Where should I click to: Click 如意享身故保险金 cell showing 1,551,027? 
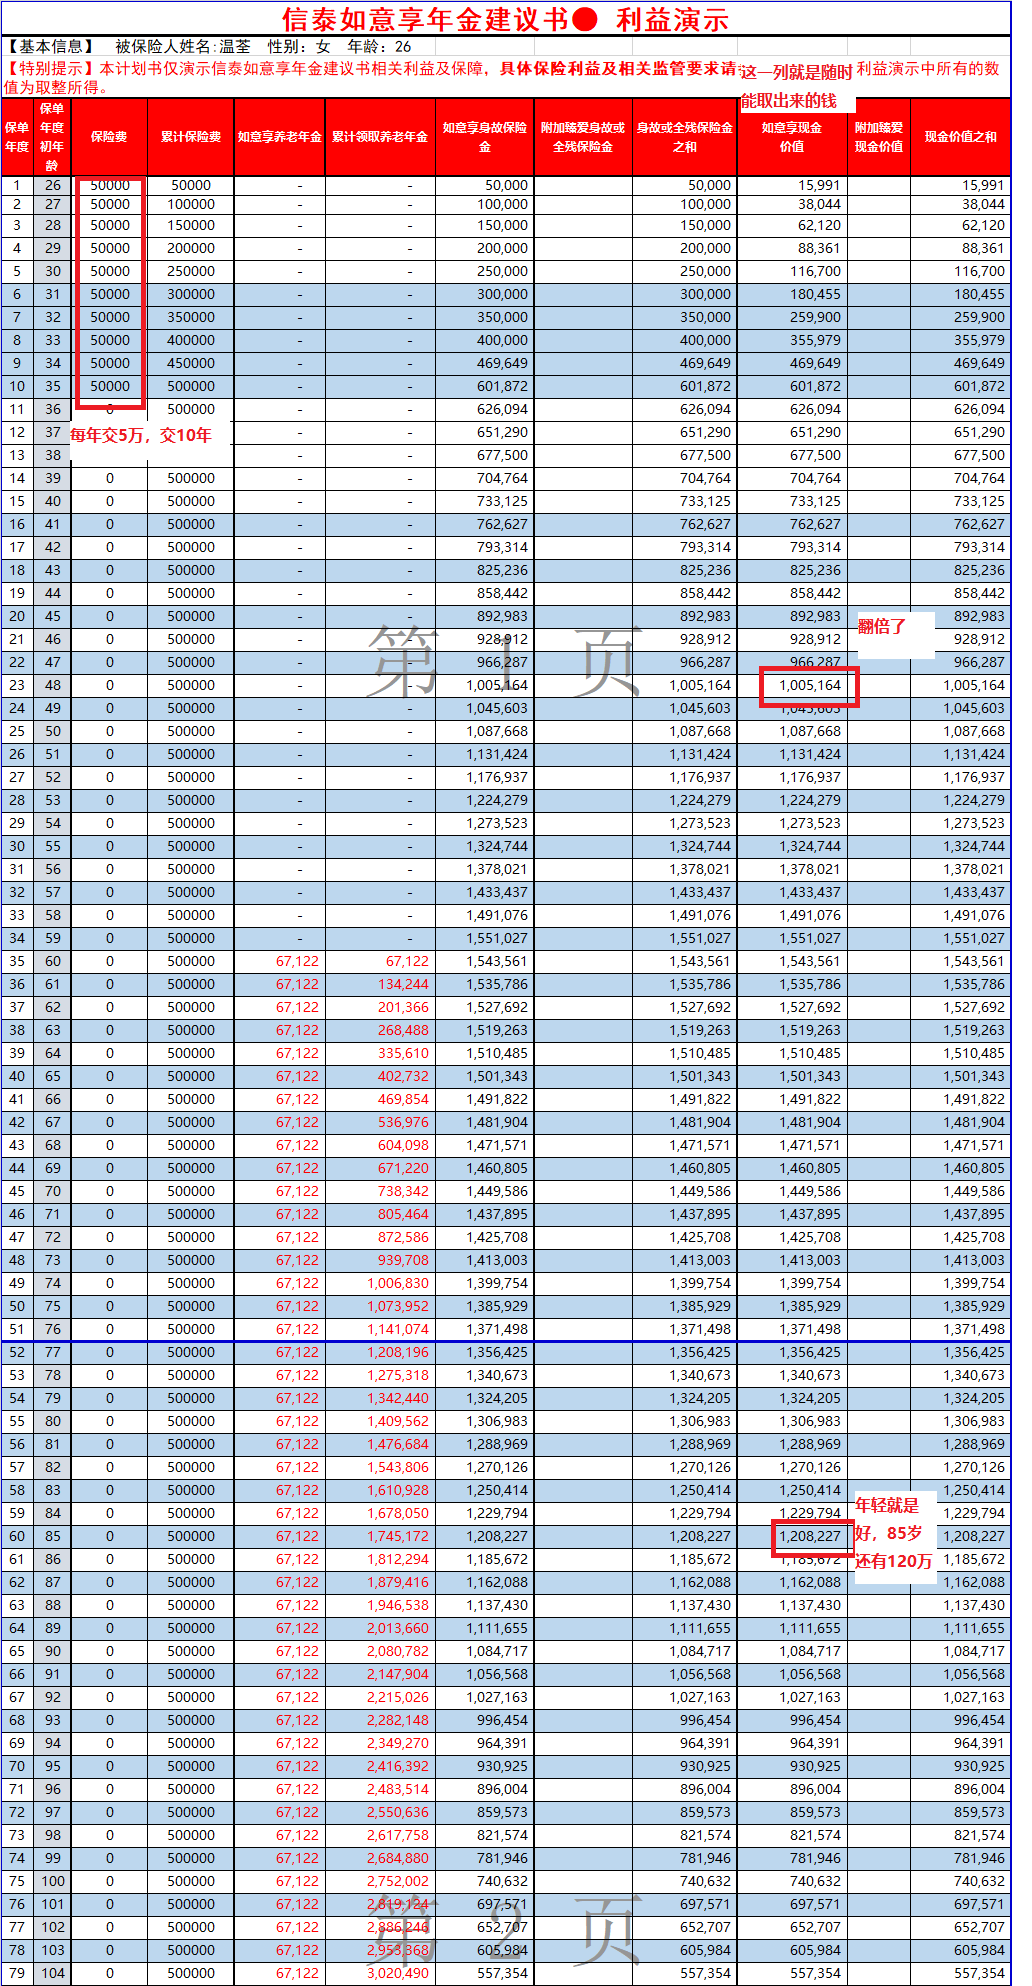[x=485, y=938]
